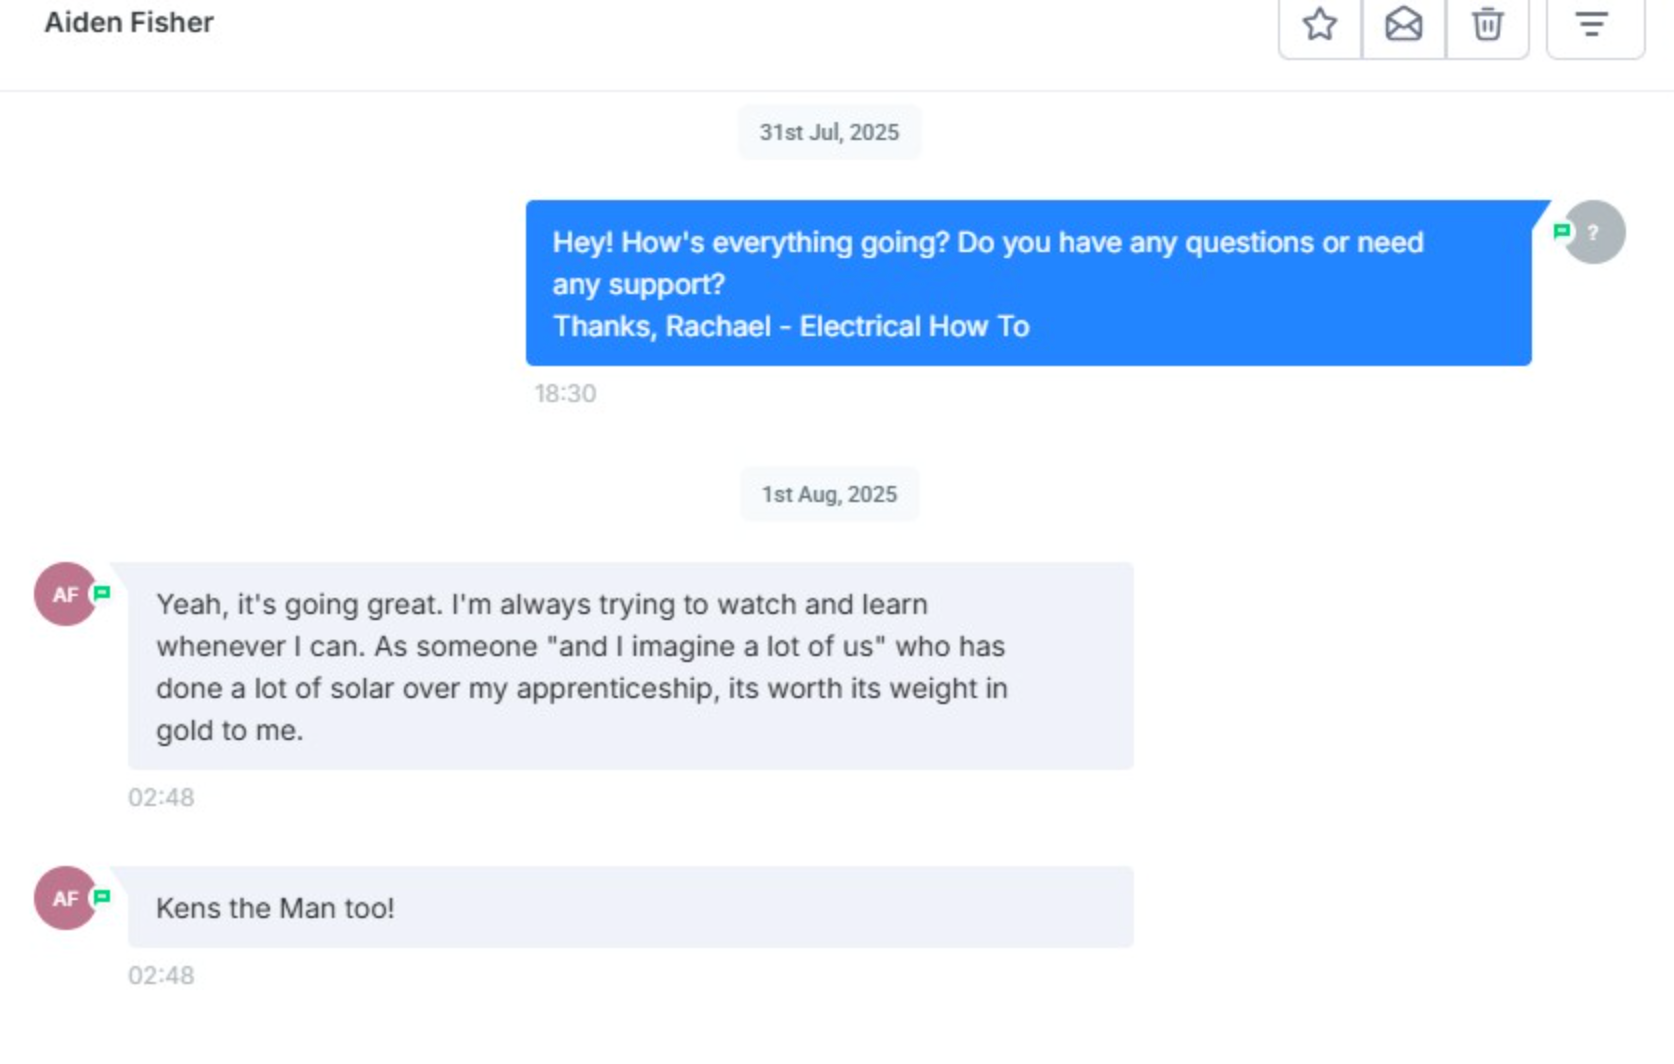This screenshot has width=1674, height=1064.
Task: Click AF avatar beside "Kens the Man too!"
Action: (64, 898)
